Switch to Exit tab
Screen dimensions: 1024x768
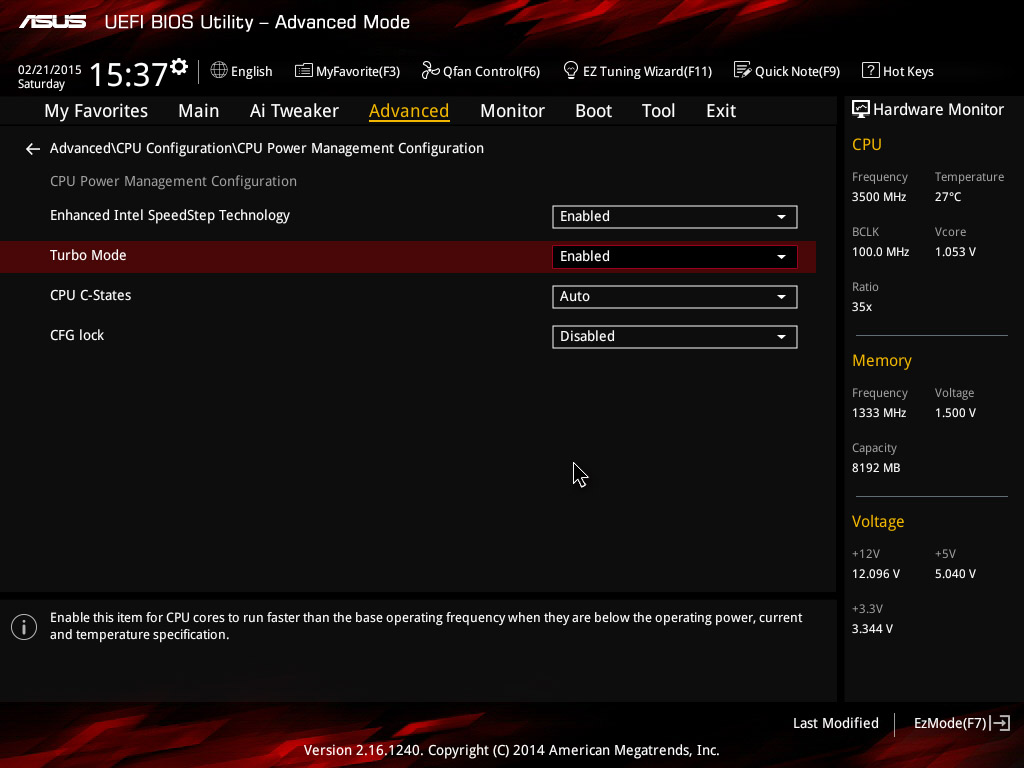(721, 111)
